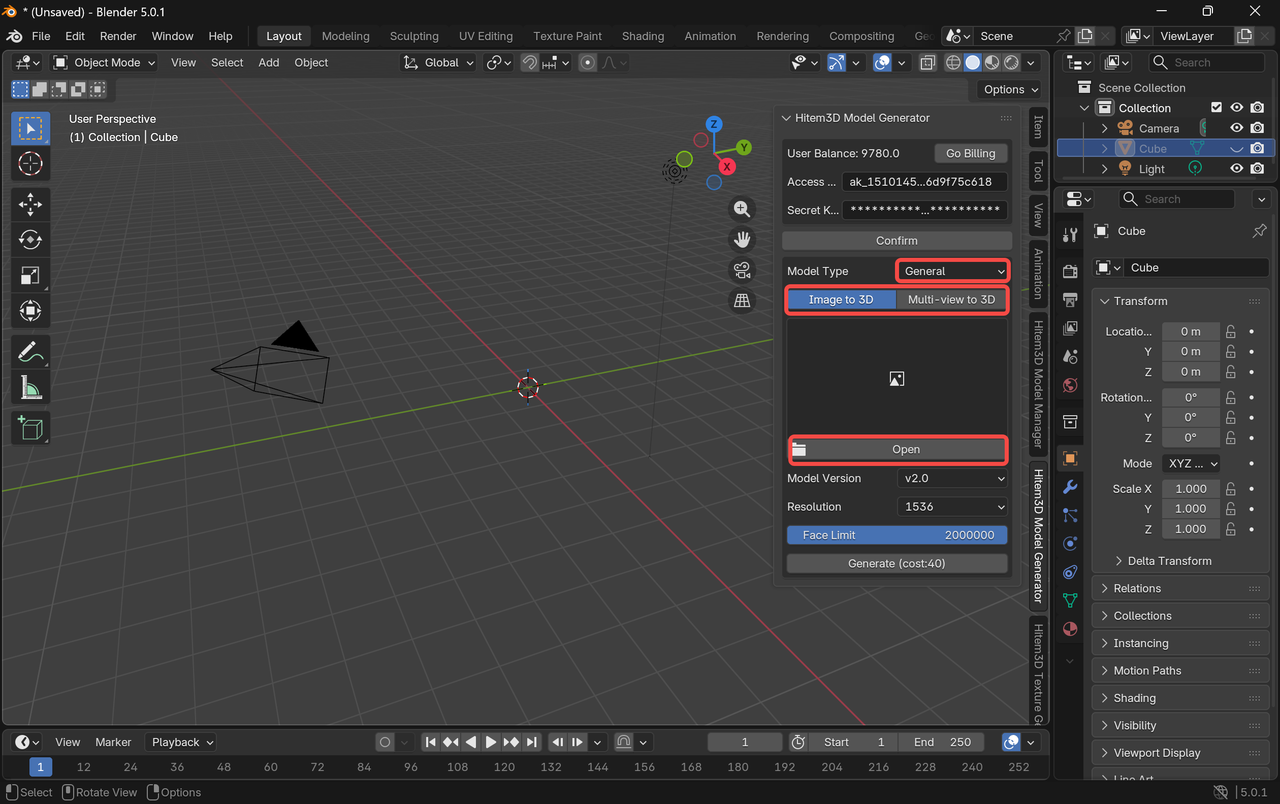The height and width of the screenshot is (804, 1280).
Task: Activate the Measure tool
Action: pyautogui.click(x=30, y=387)
